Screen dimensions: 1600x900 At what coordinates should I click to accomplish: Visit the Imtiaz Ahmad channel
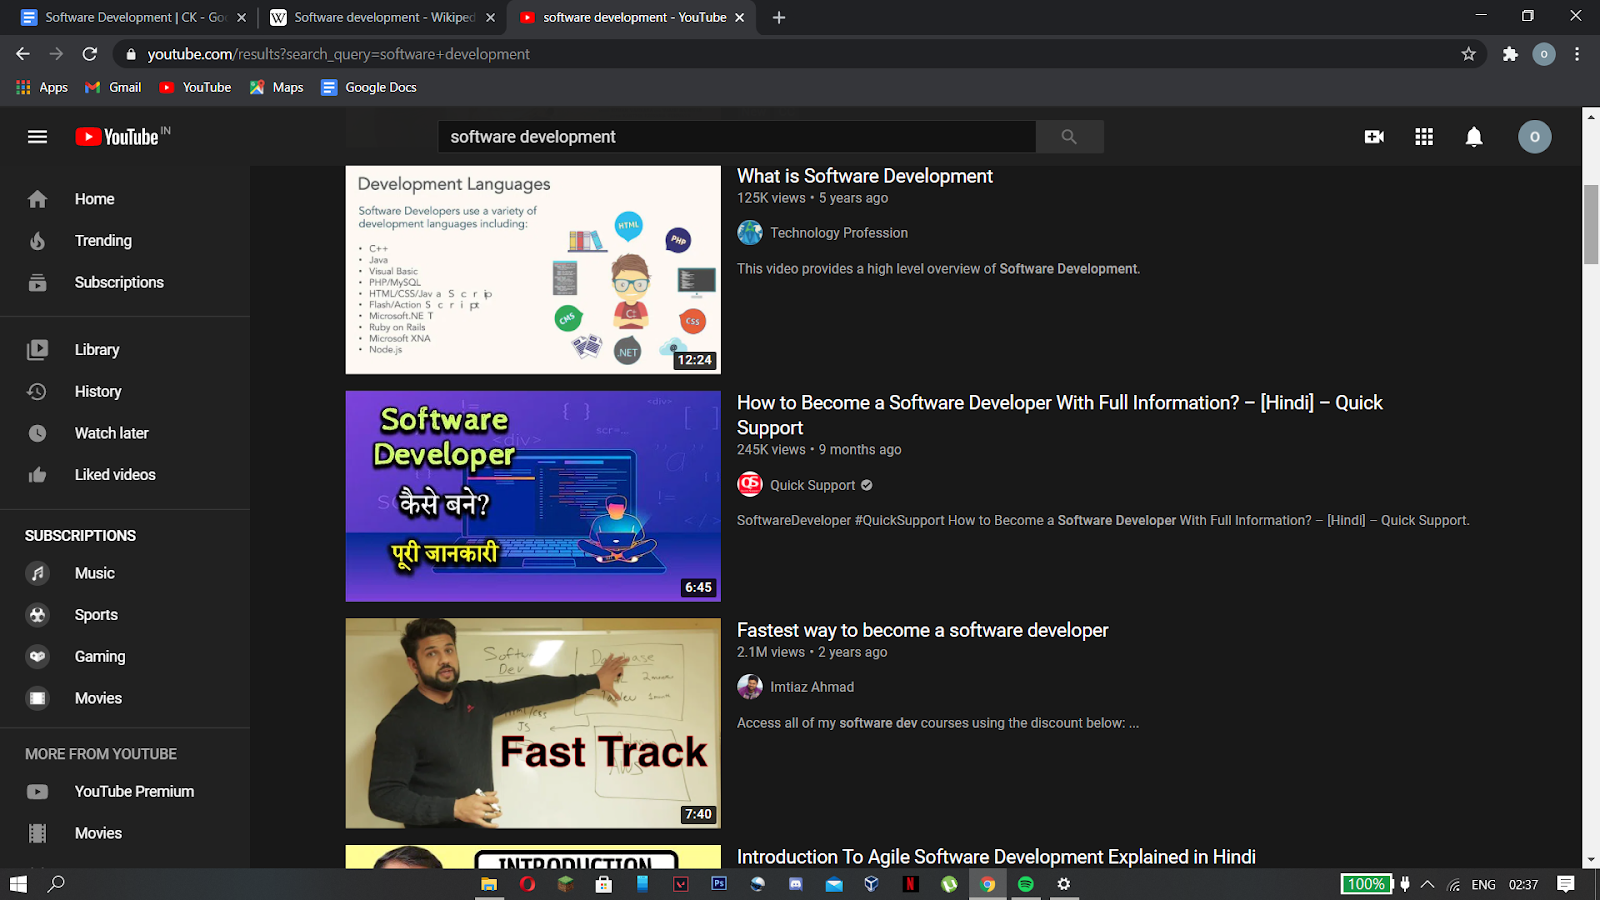pyautogui.click(x=812, y=687)
